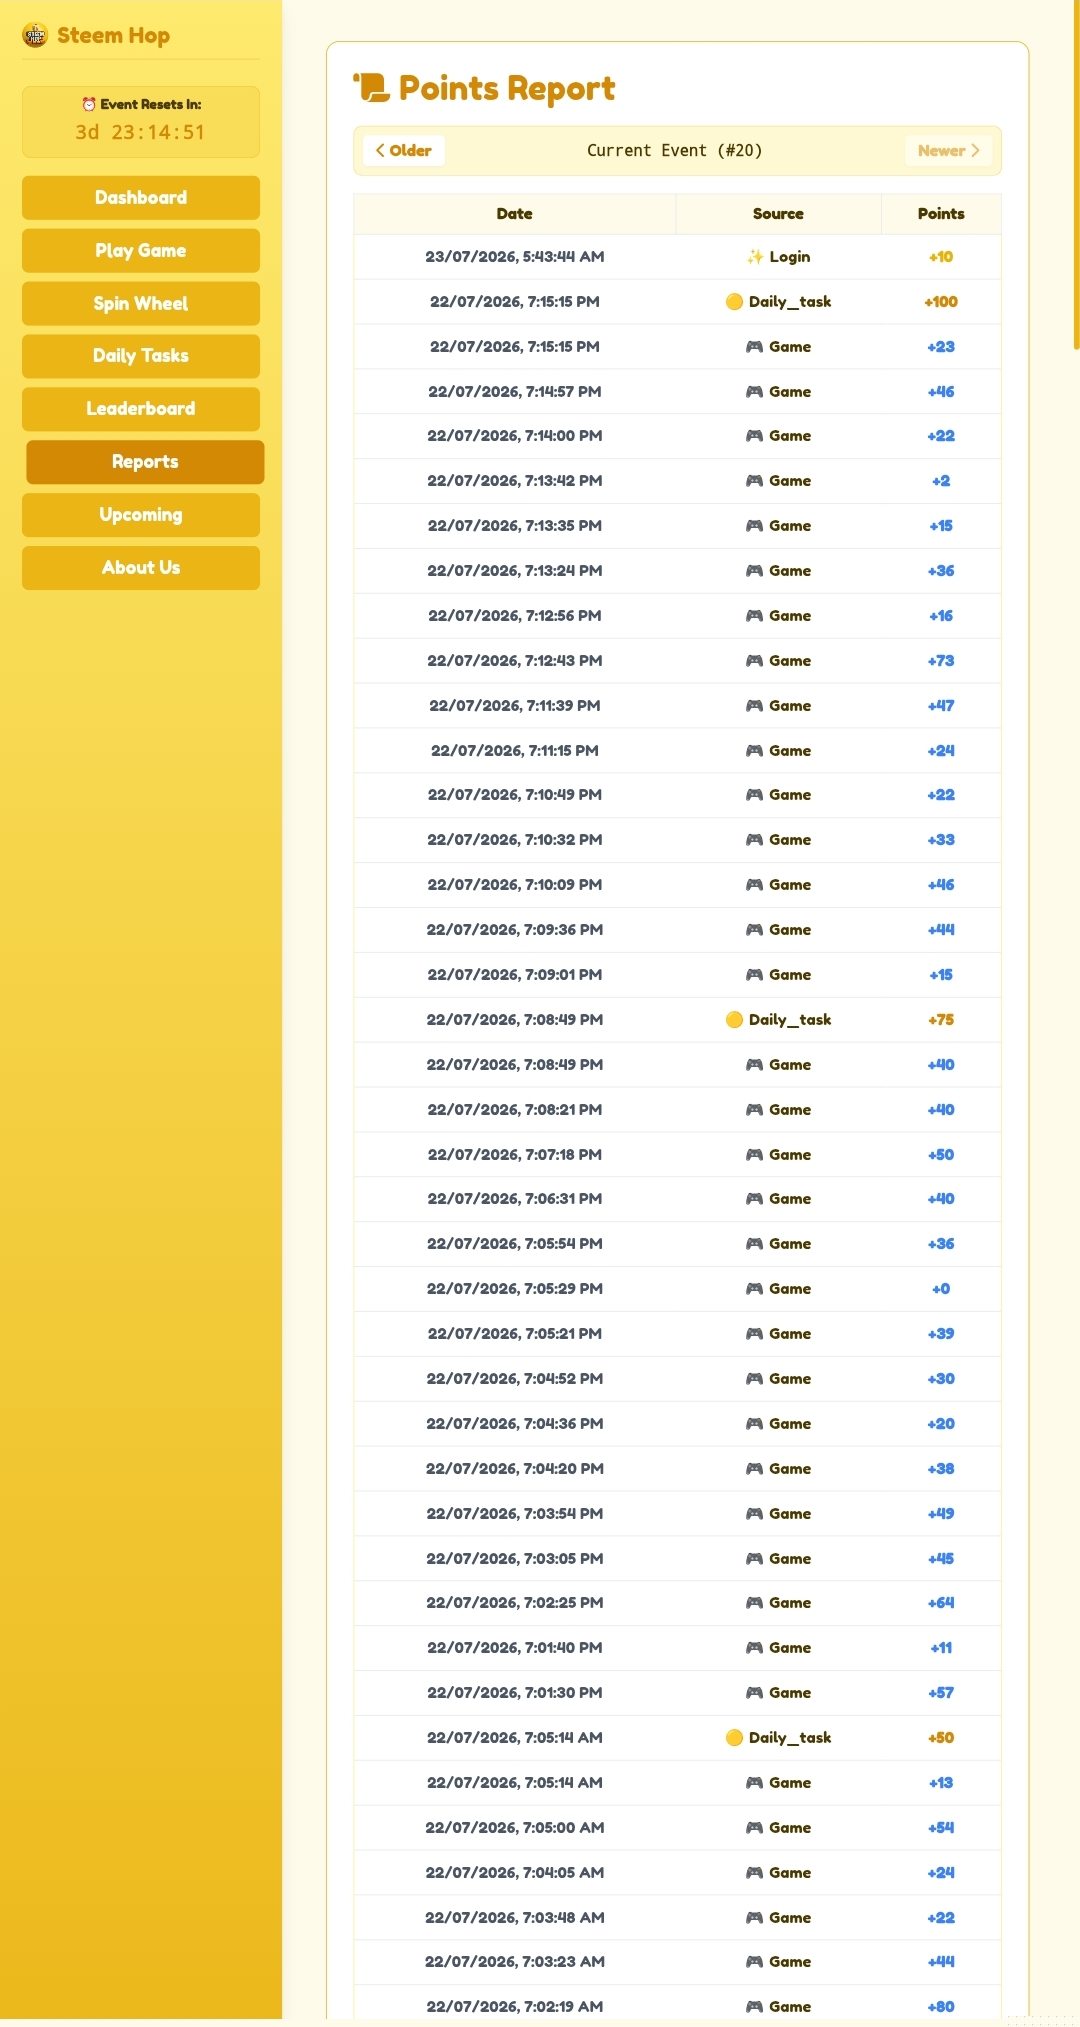Click date '22/07/2026, 7:05:54 PM'
The height and width of the screenshot is (2027, 1080).
(x=515, y=1244)
